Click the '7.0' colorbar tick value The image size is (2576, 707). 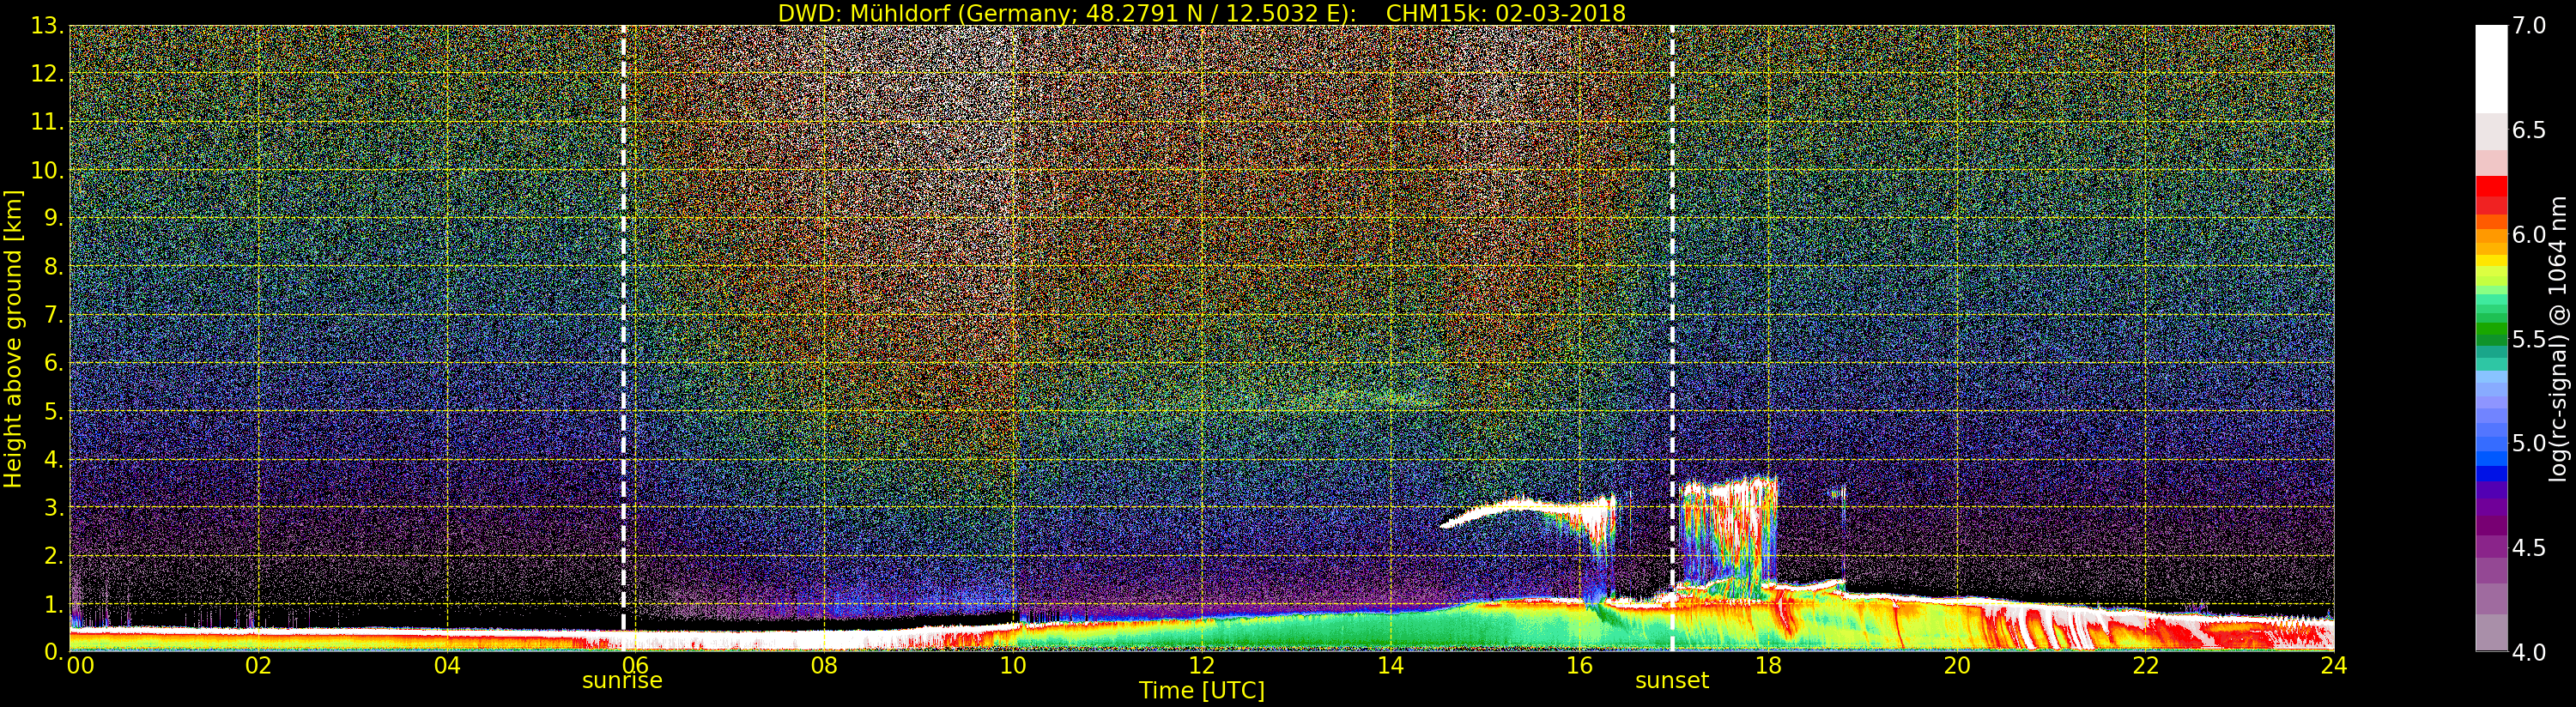pyautogui.click(x=2529, y=26)
